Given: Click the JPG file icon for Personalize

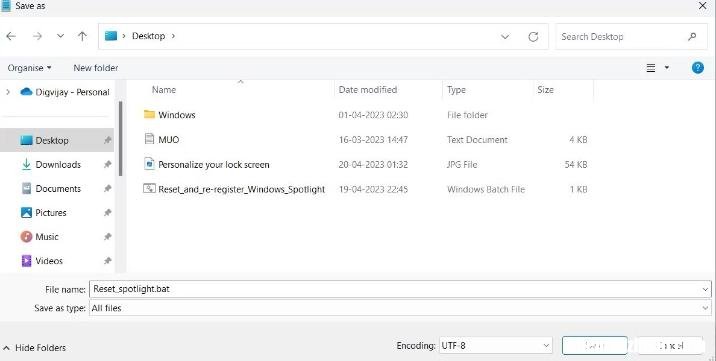Looking at the screenshot, I should (149, 163).
